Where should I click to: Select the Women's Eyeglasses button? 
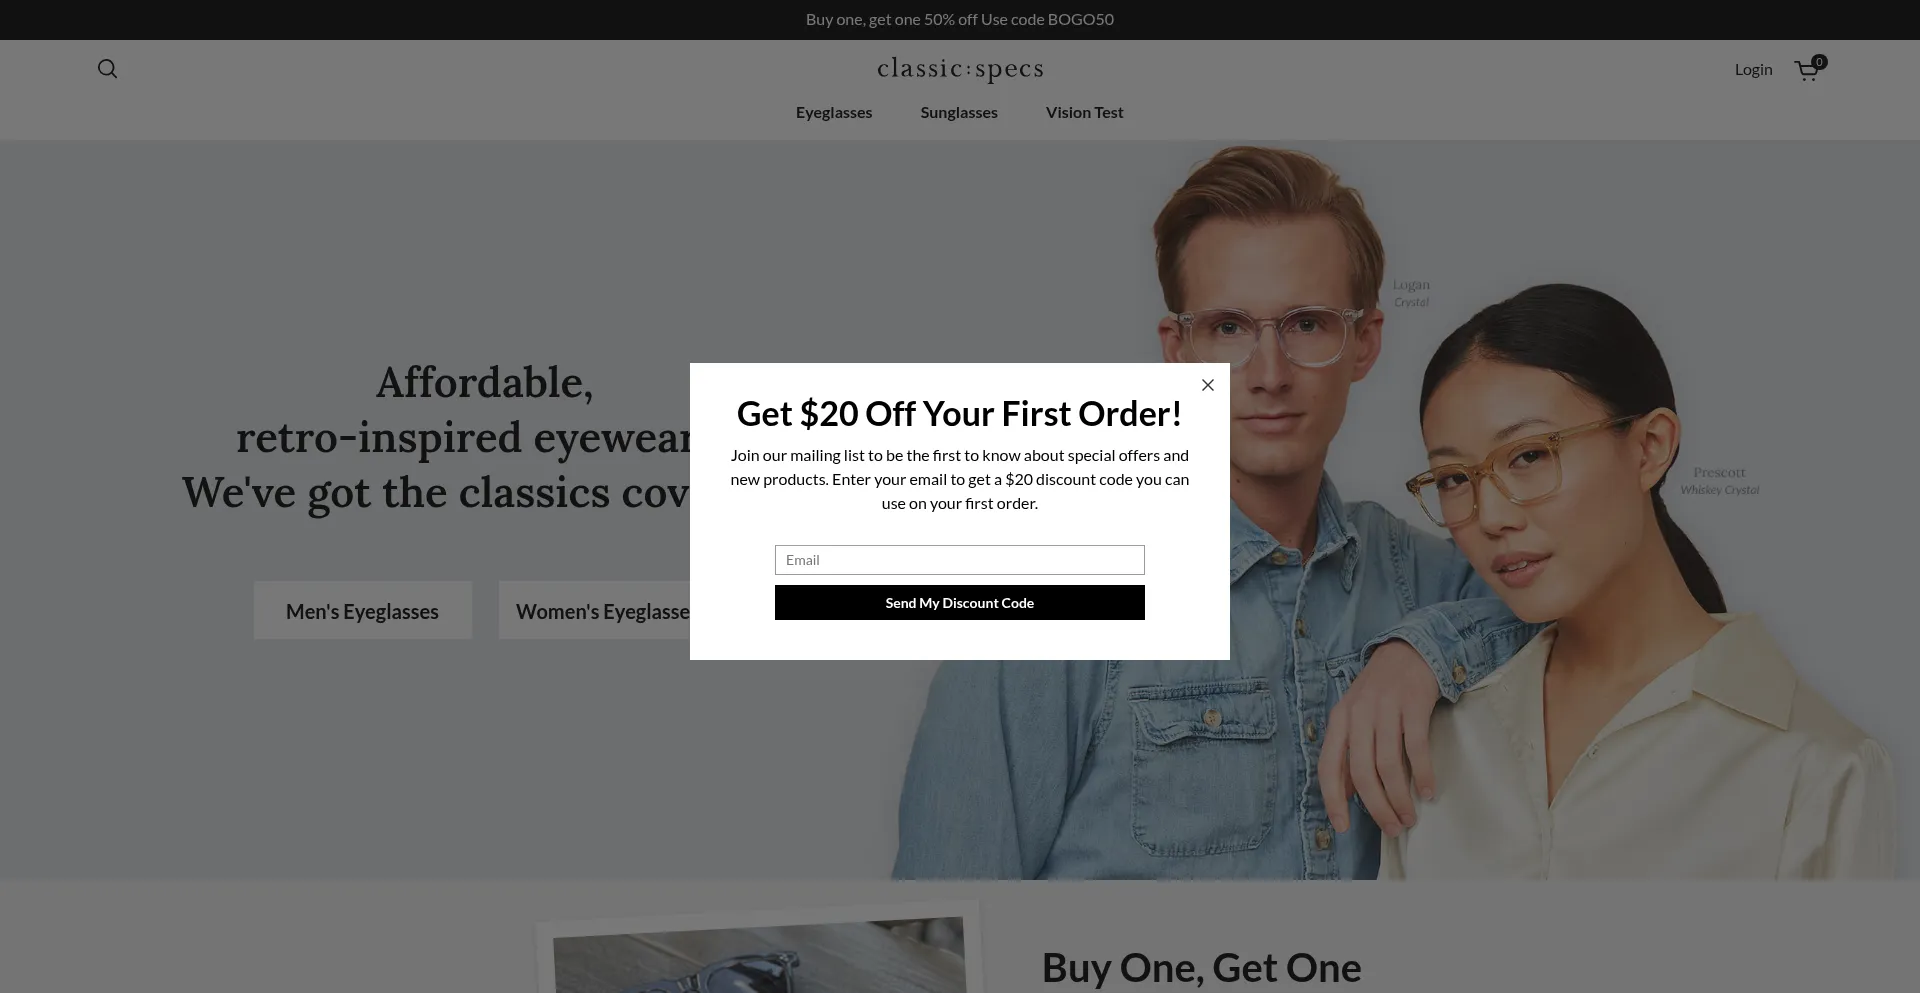(595, 610)
